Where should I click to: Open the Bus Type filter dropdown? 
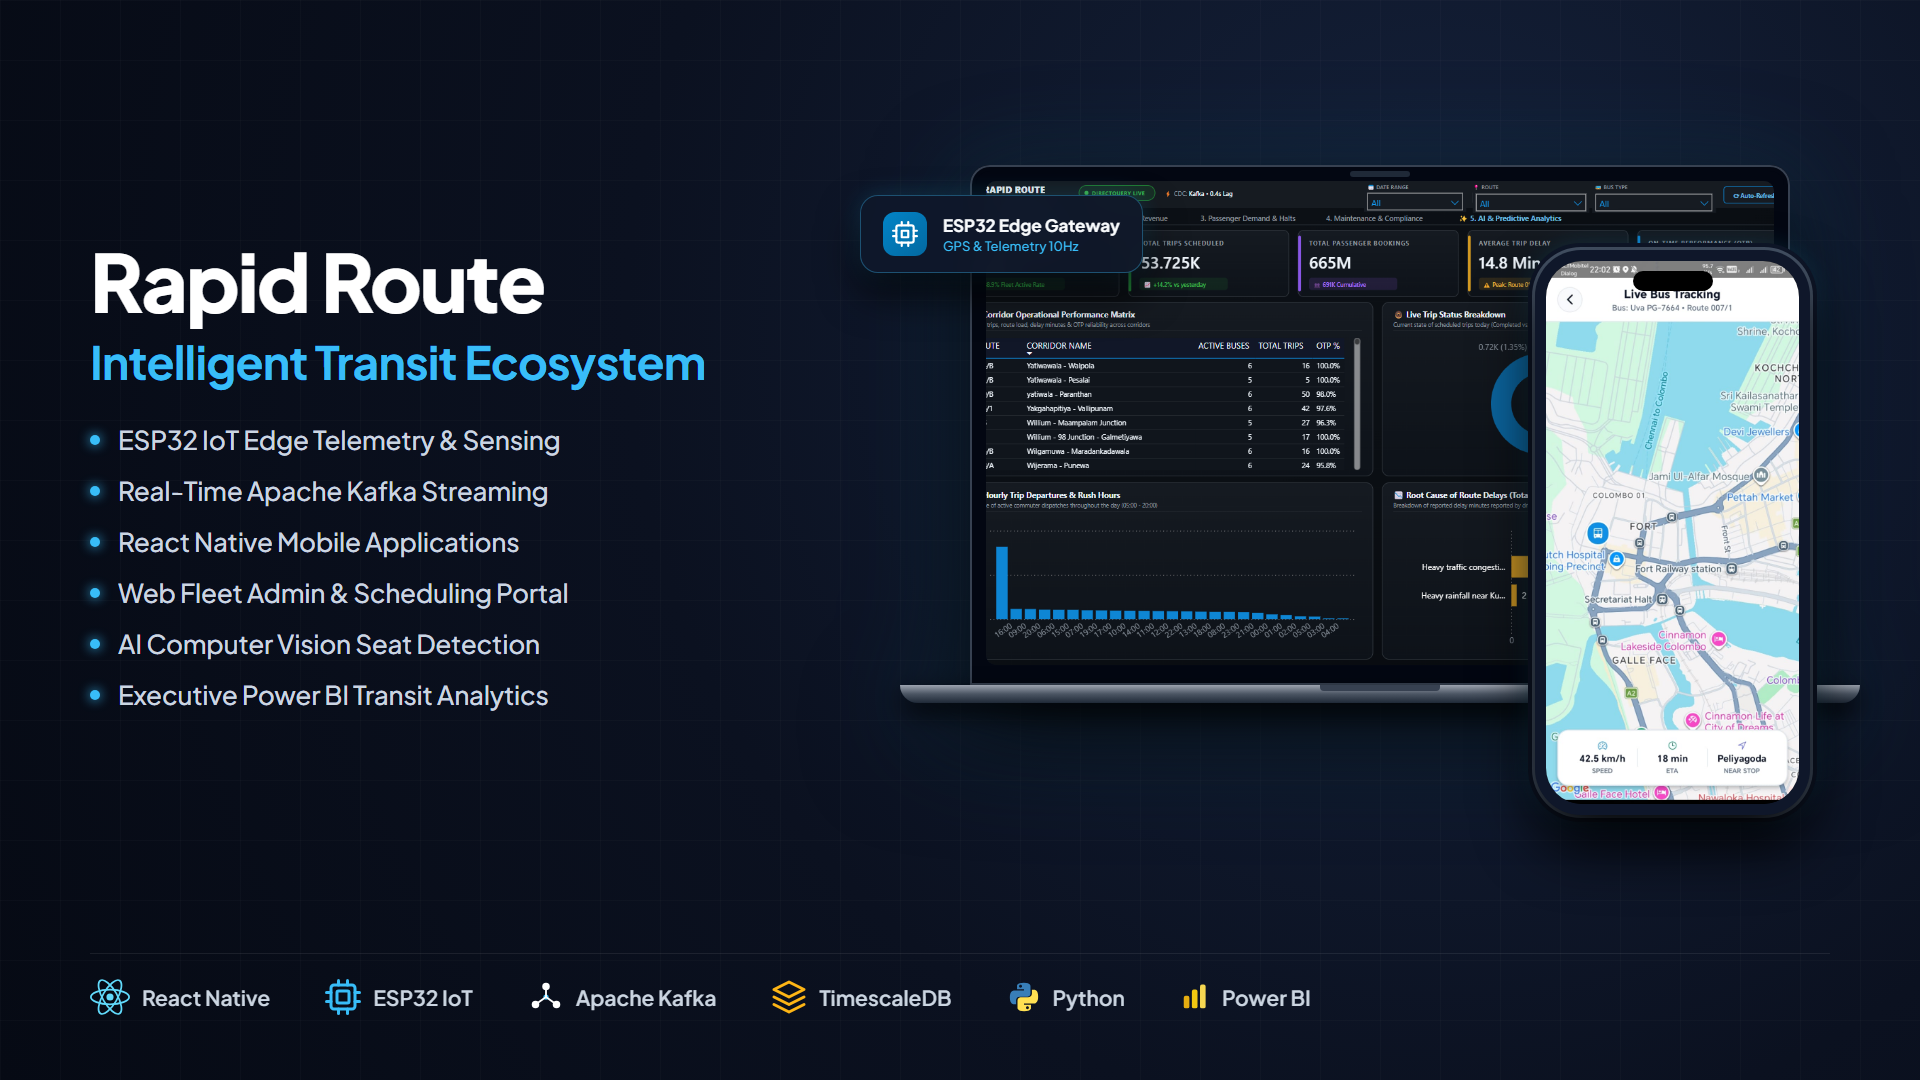[x=1653, y=203]
